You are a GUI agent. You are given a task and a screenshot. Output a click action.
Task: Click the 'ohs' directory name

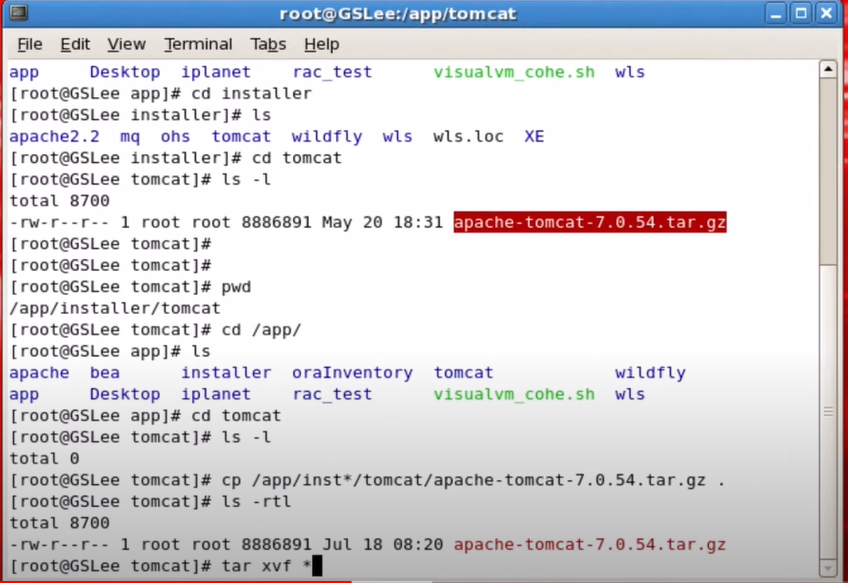pyautogui.click(x=175, y=136)
